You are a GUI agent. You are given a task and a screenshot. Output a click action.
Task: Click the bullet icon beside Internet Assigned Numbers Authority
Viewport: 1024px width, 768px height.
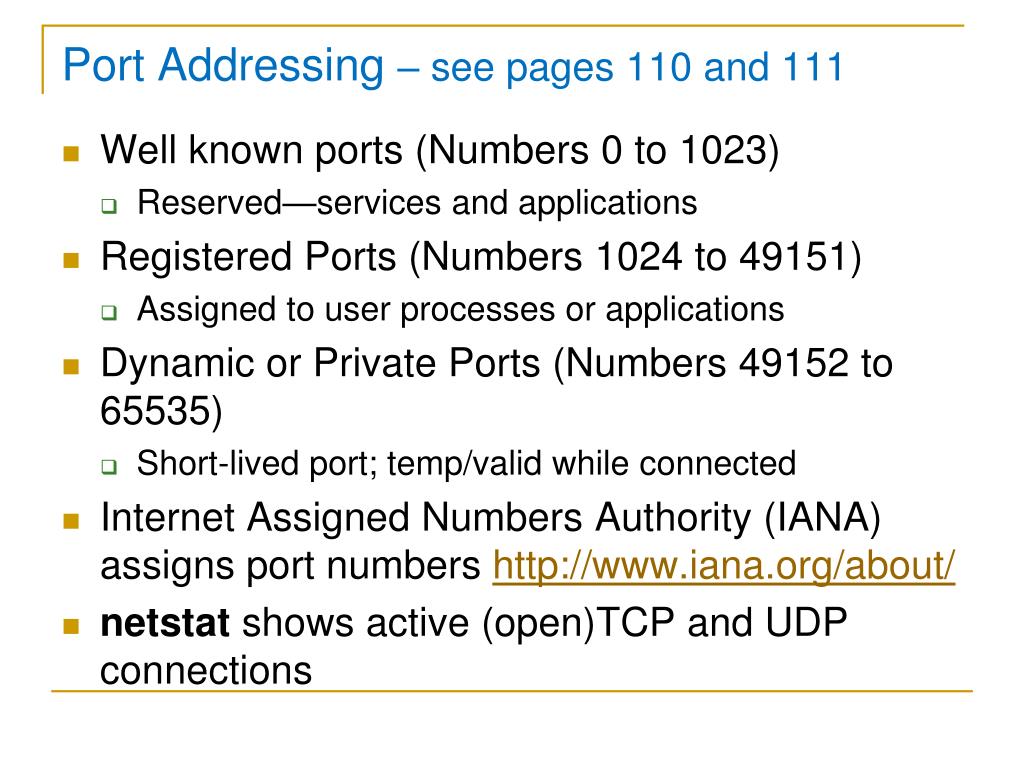[x=71, y=520]
